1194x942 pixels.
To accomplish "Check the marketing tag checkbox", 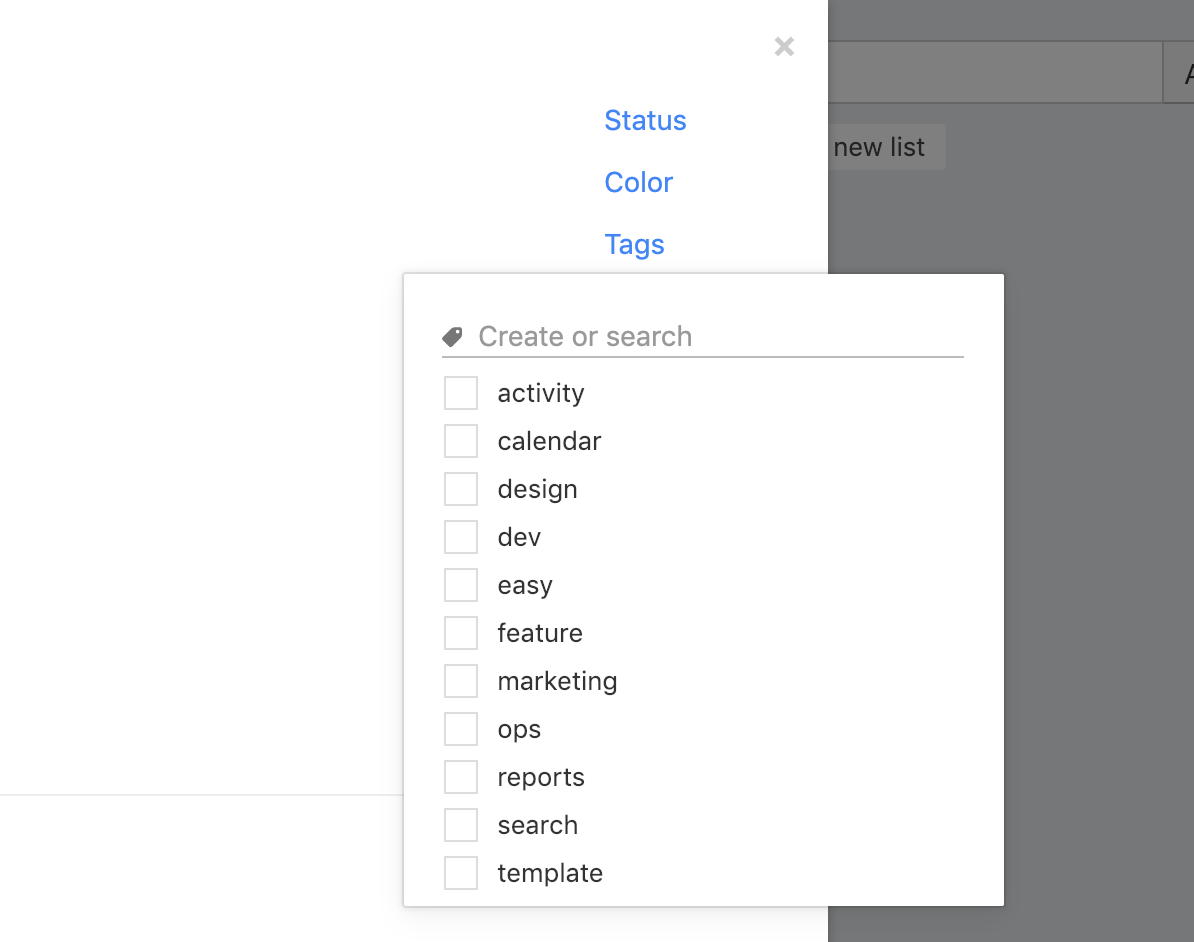I will [x=461, y=681].
